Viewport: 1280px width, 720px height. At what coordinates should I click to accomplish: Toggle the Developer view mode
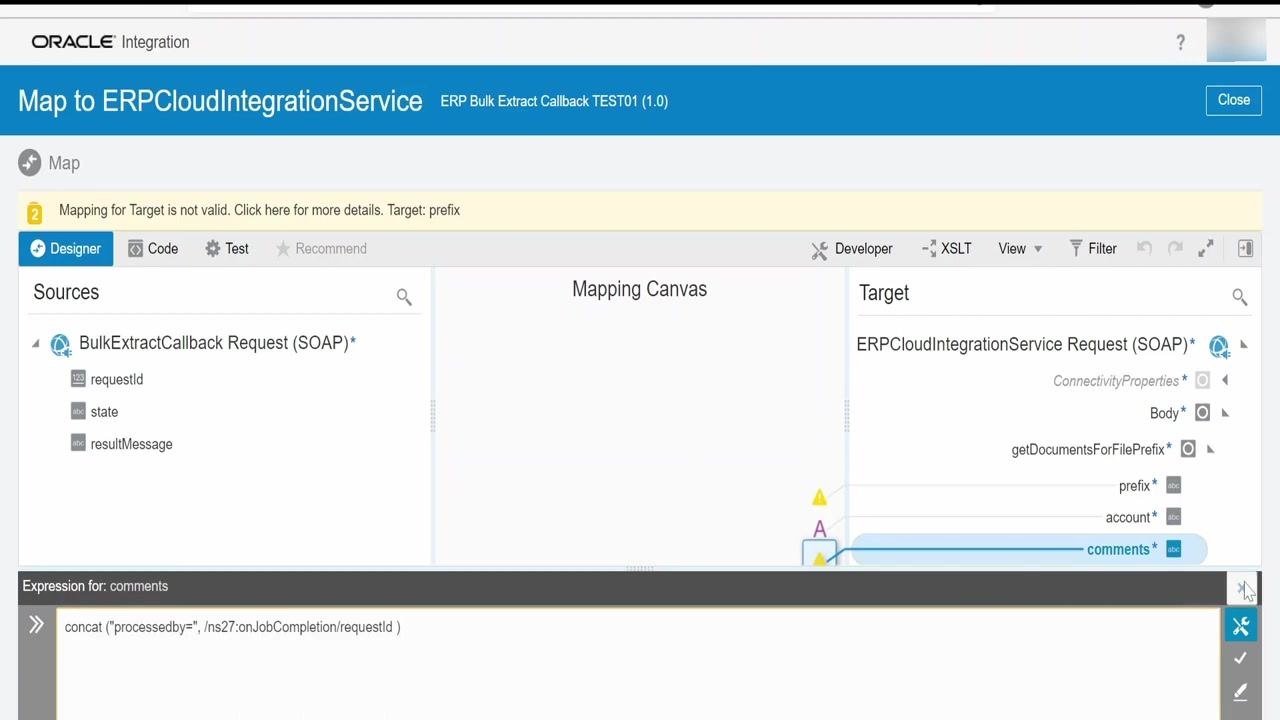[x=852, y=249]
